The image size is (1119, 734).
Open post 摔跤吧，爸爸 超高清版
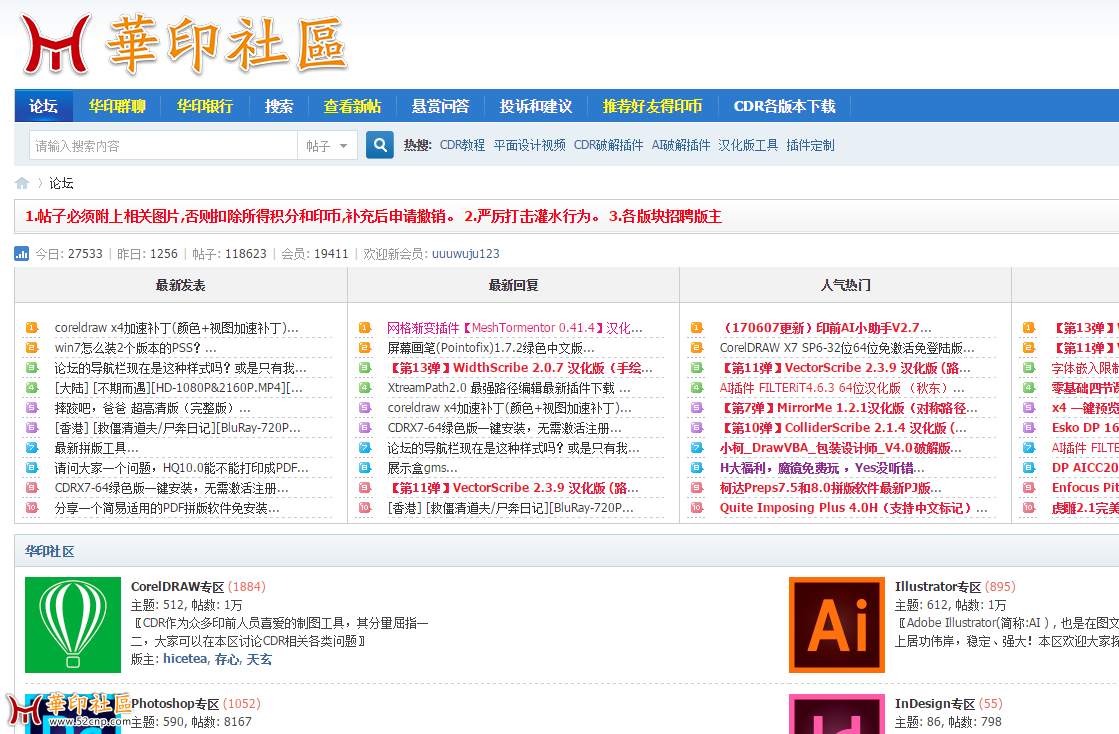(153, 408)
